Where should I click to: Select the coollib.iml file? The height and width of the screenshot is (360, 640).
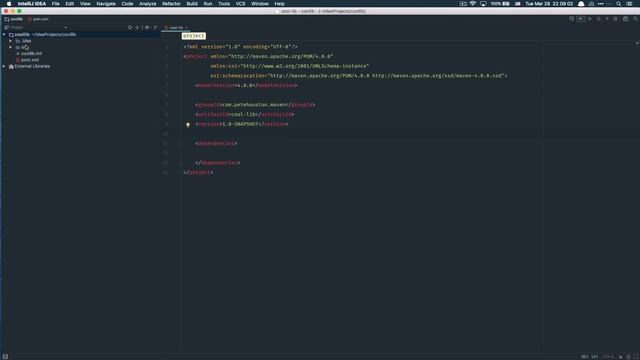coord(29,53)
